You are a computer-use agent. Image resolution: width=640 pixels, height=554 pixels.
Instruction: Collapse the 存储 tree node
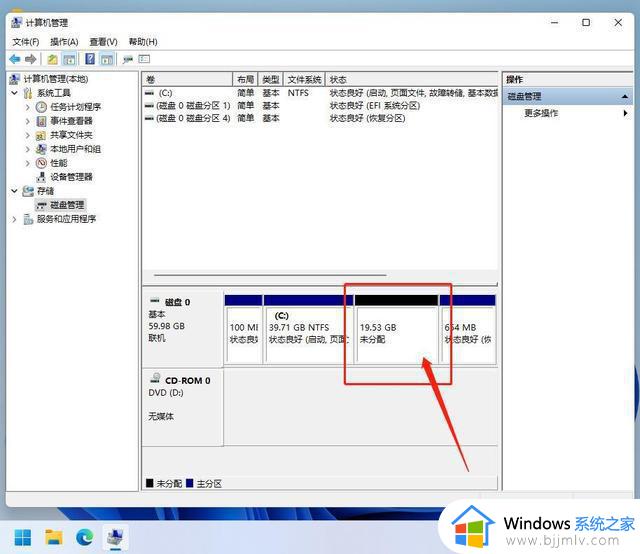(x=15, y=191)
